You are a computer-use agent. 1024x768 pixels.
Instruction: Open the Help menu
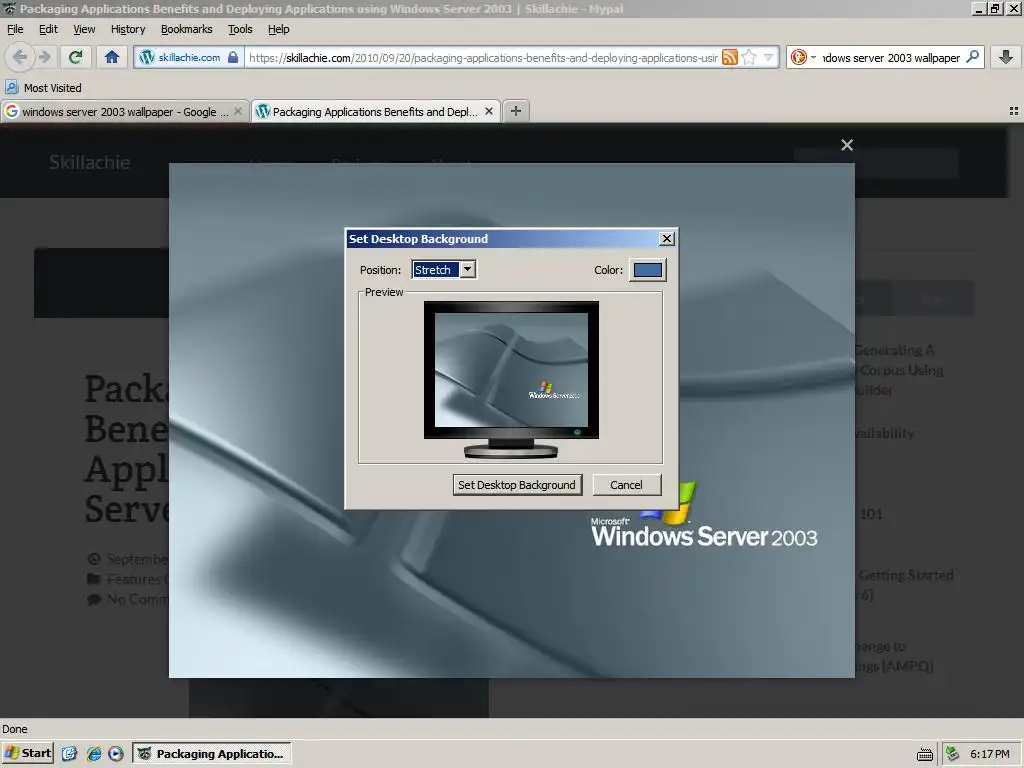point(278,29)
